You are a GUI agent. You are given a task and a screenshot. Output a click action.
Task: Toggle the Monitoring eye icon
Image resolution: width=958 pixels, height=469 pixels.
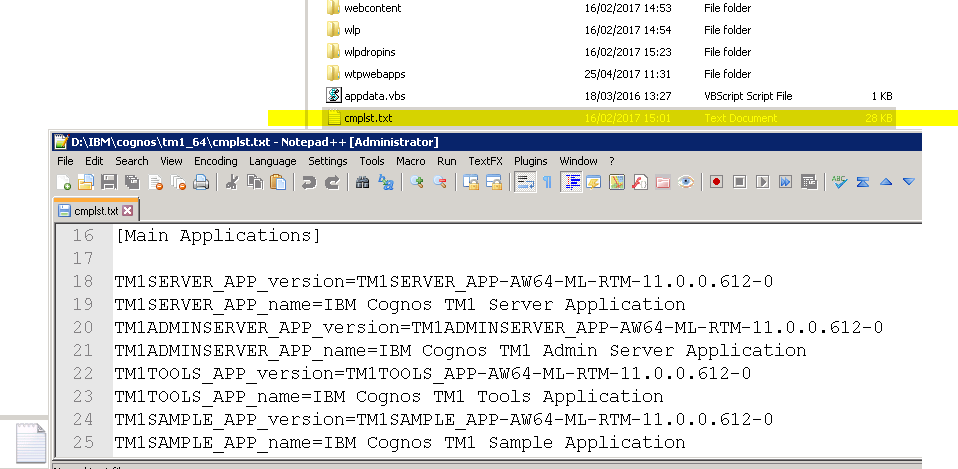(x=685, y=182)
